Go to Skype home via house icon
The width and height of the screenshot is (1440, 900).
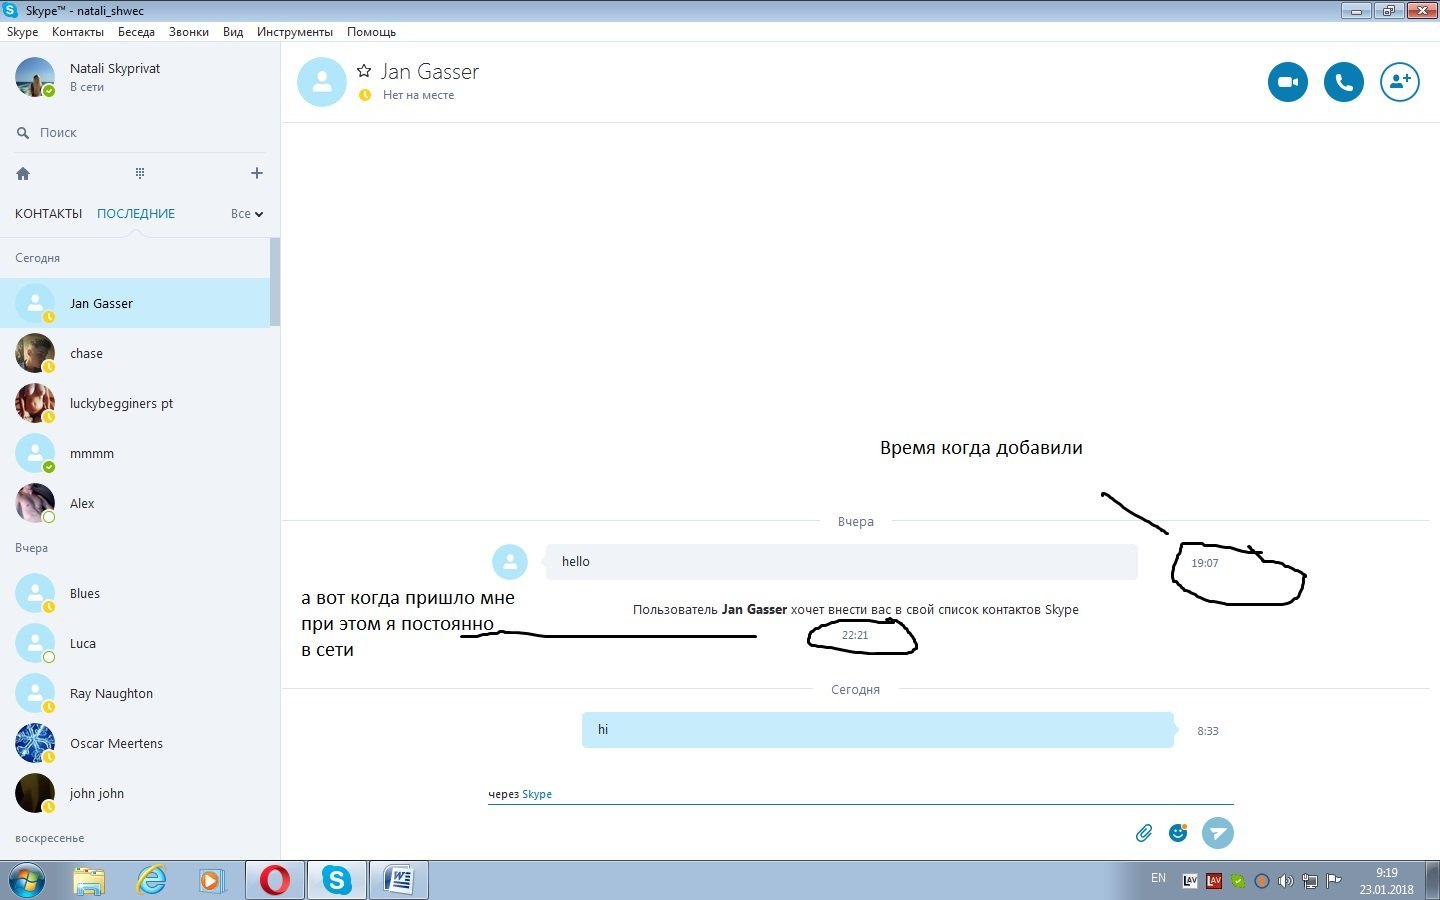pyautogui.click(x=23, y=173)
